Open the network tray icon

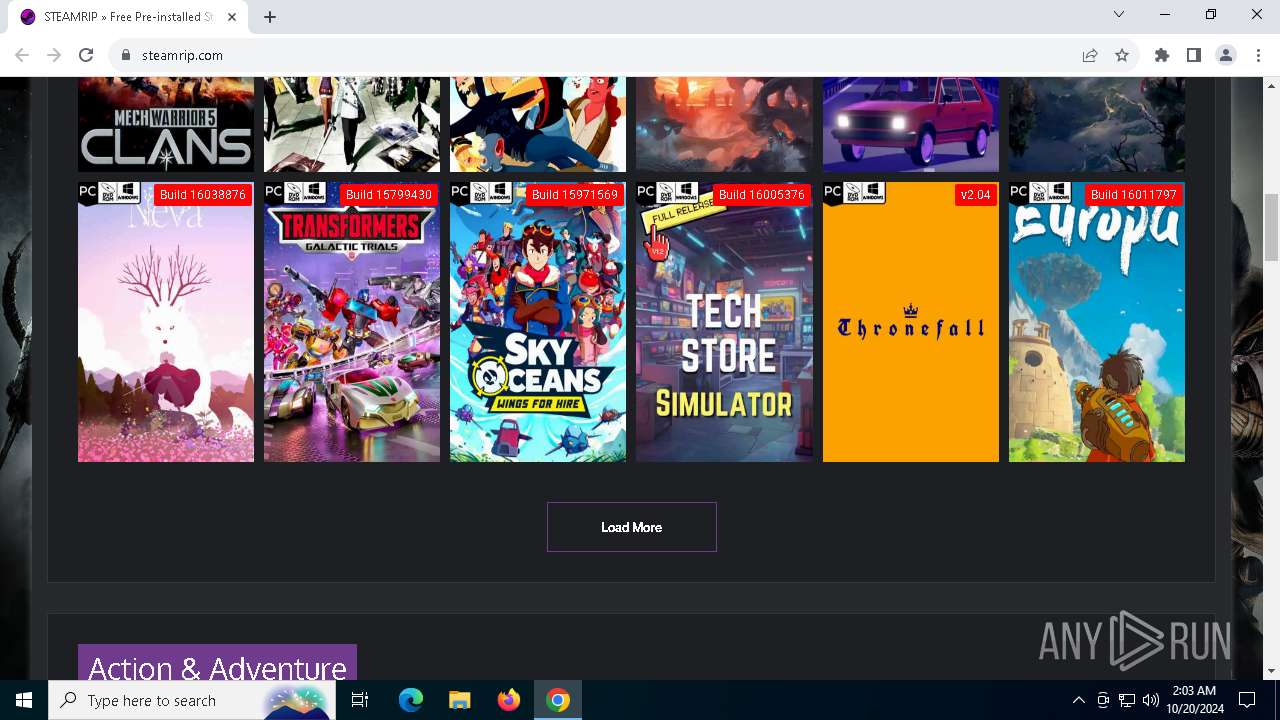click(1127, 700)
